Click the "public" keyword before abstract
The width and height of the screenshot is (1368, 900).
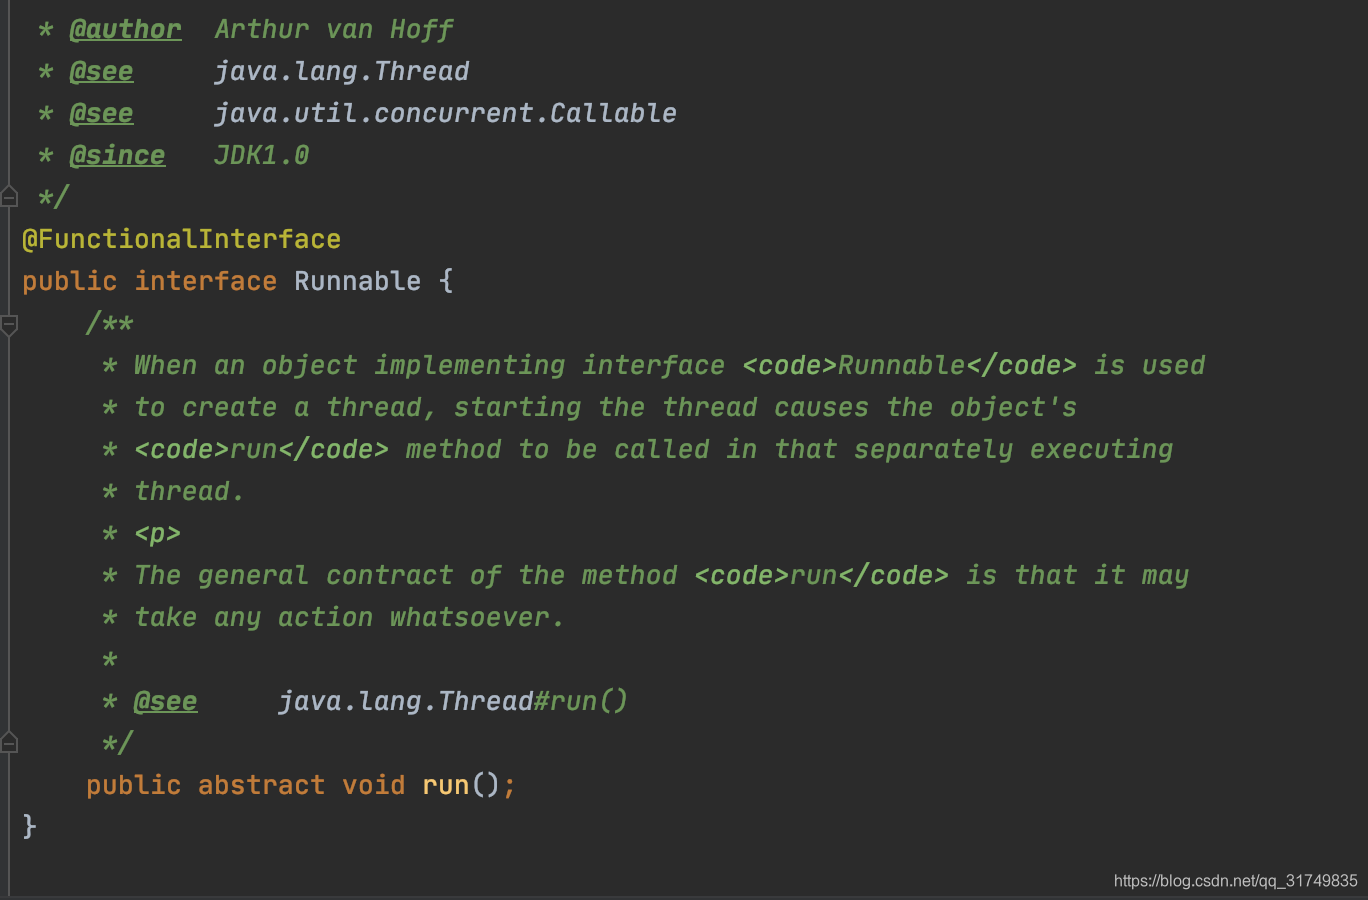coord(133,786)
